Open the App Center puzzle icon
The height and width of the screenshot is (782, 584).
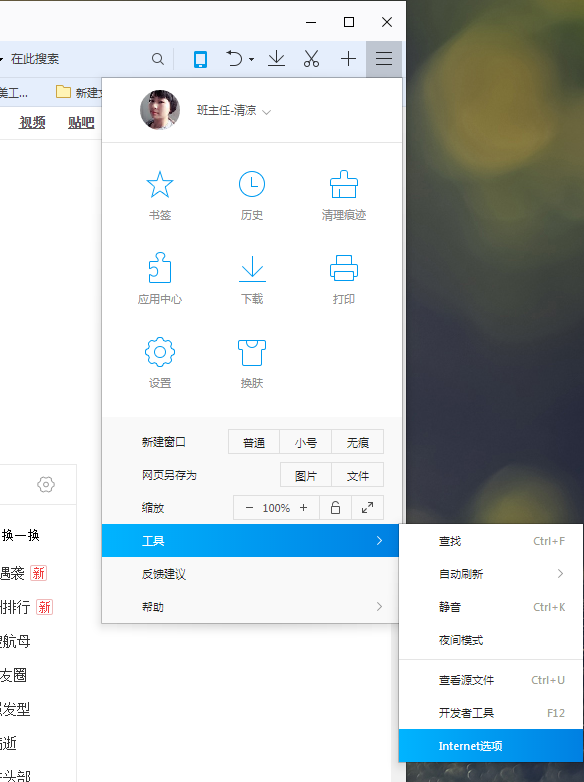[160, 268]
